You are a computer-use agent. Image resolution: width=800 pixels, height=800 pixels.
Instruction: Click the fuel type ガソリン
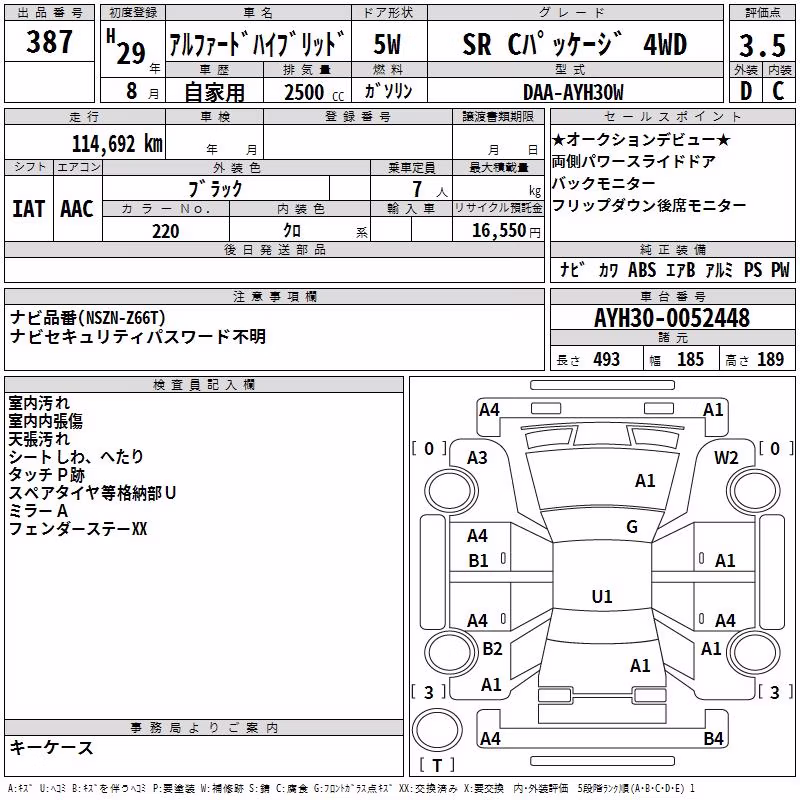coord(388,91)
